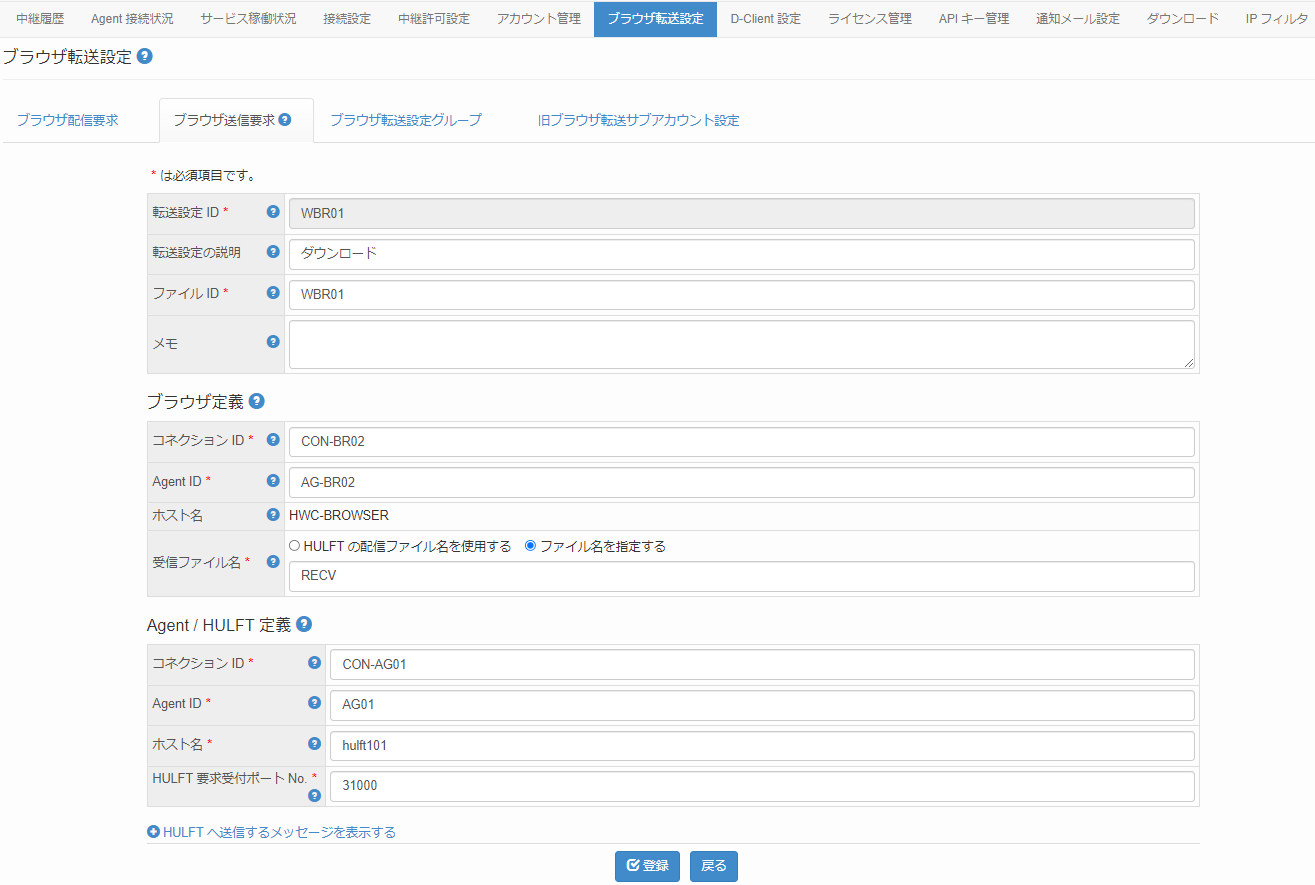Go to サービス稼働状況 tab

tap(248, 19)
